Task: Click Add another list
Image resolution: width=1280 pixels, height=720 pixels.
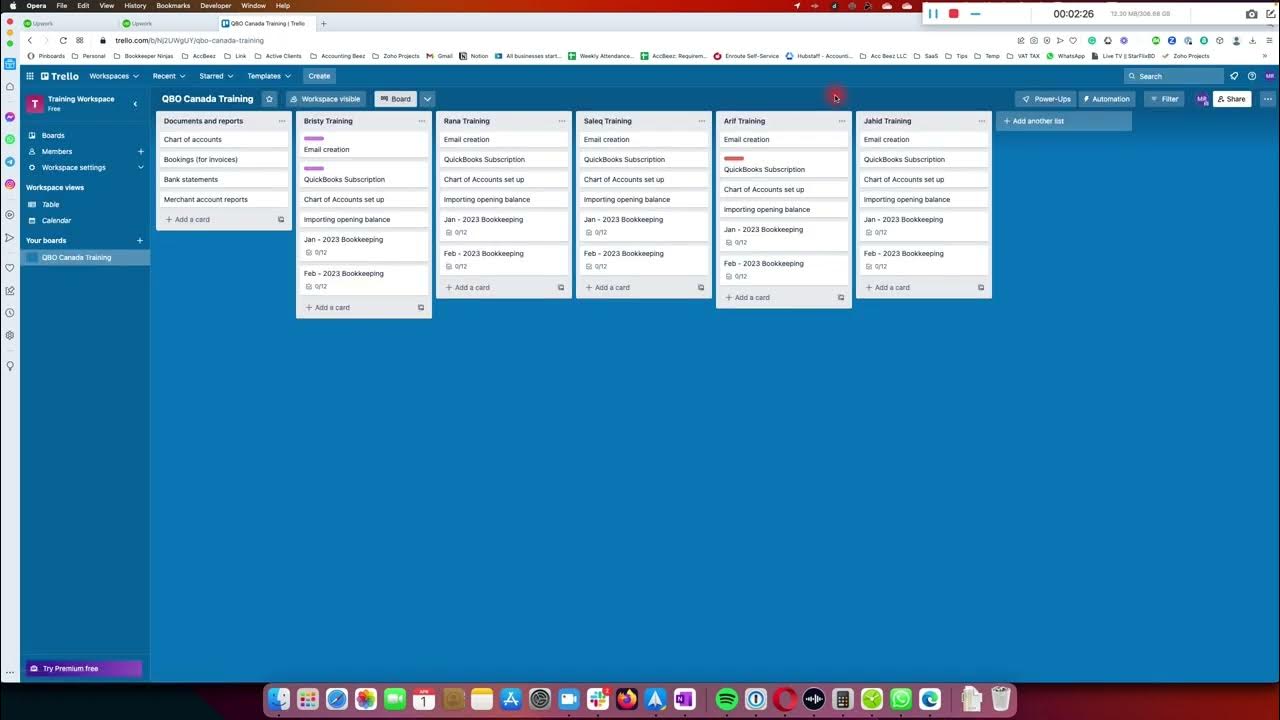Action: [1063, 121]
